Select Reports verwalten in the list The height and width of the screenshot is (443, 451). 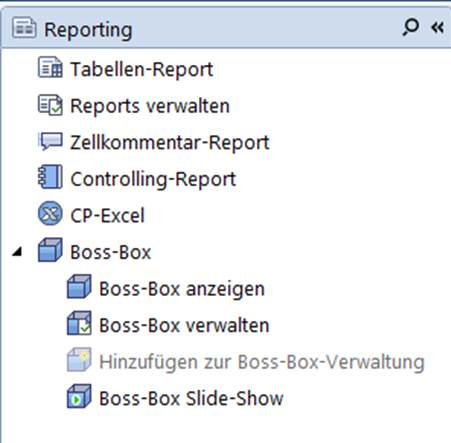coord(150,106)
